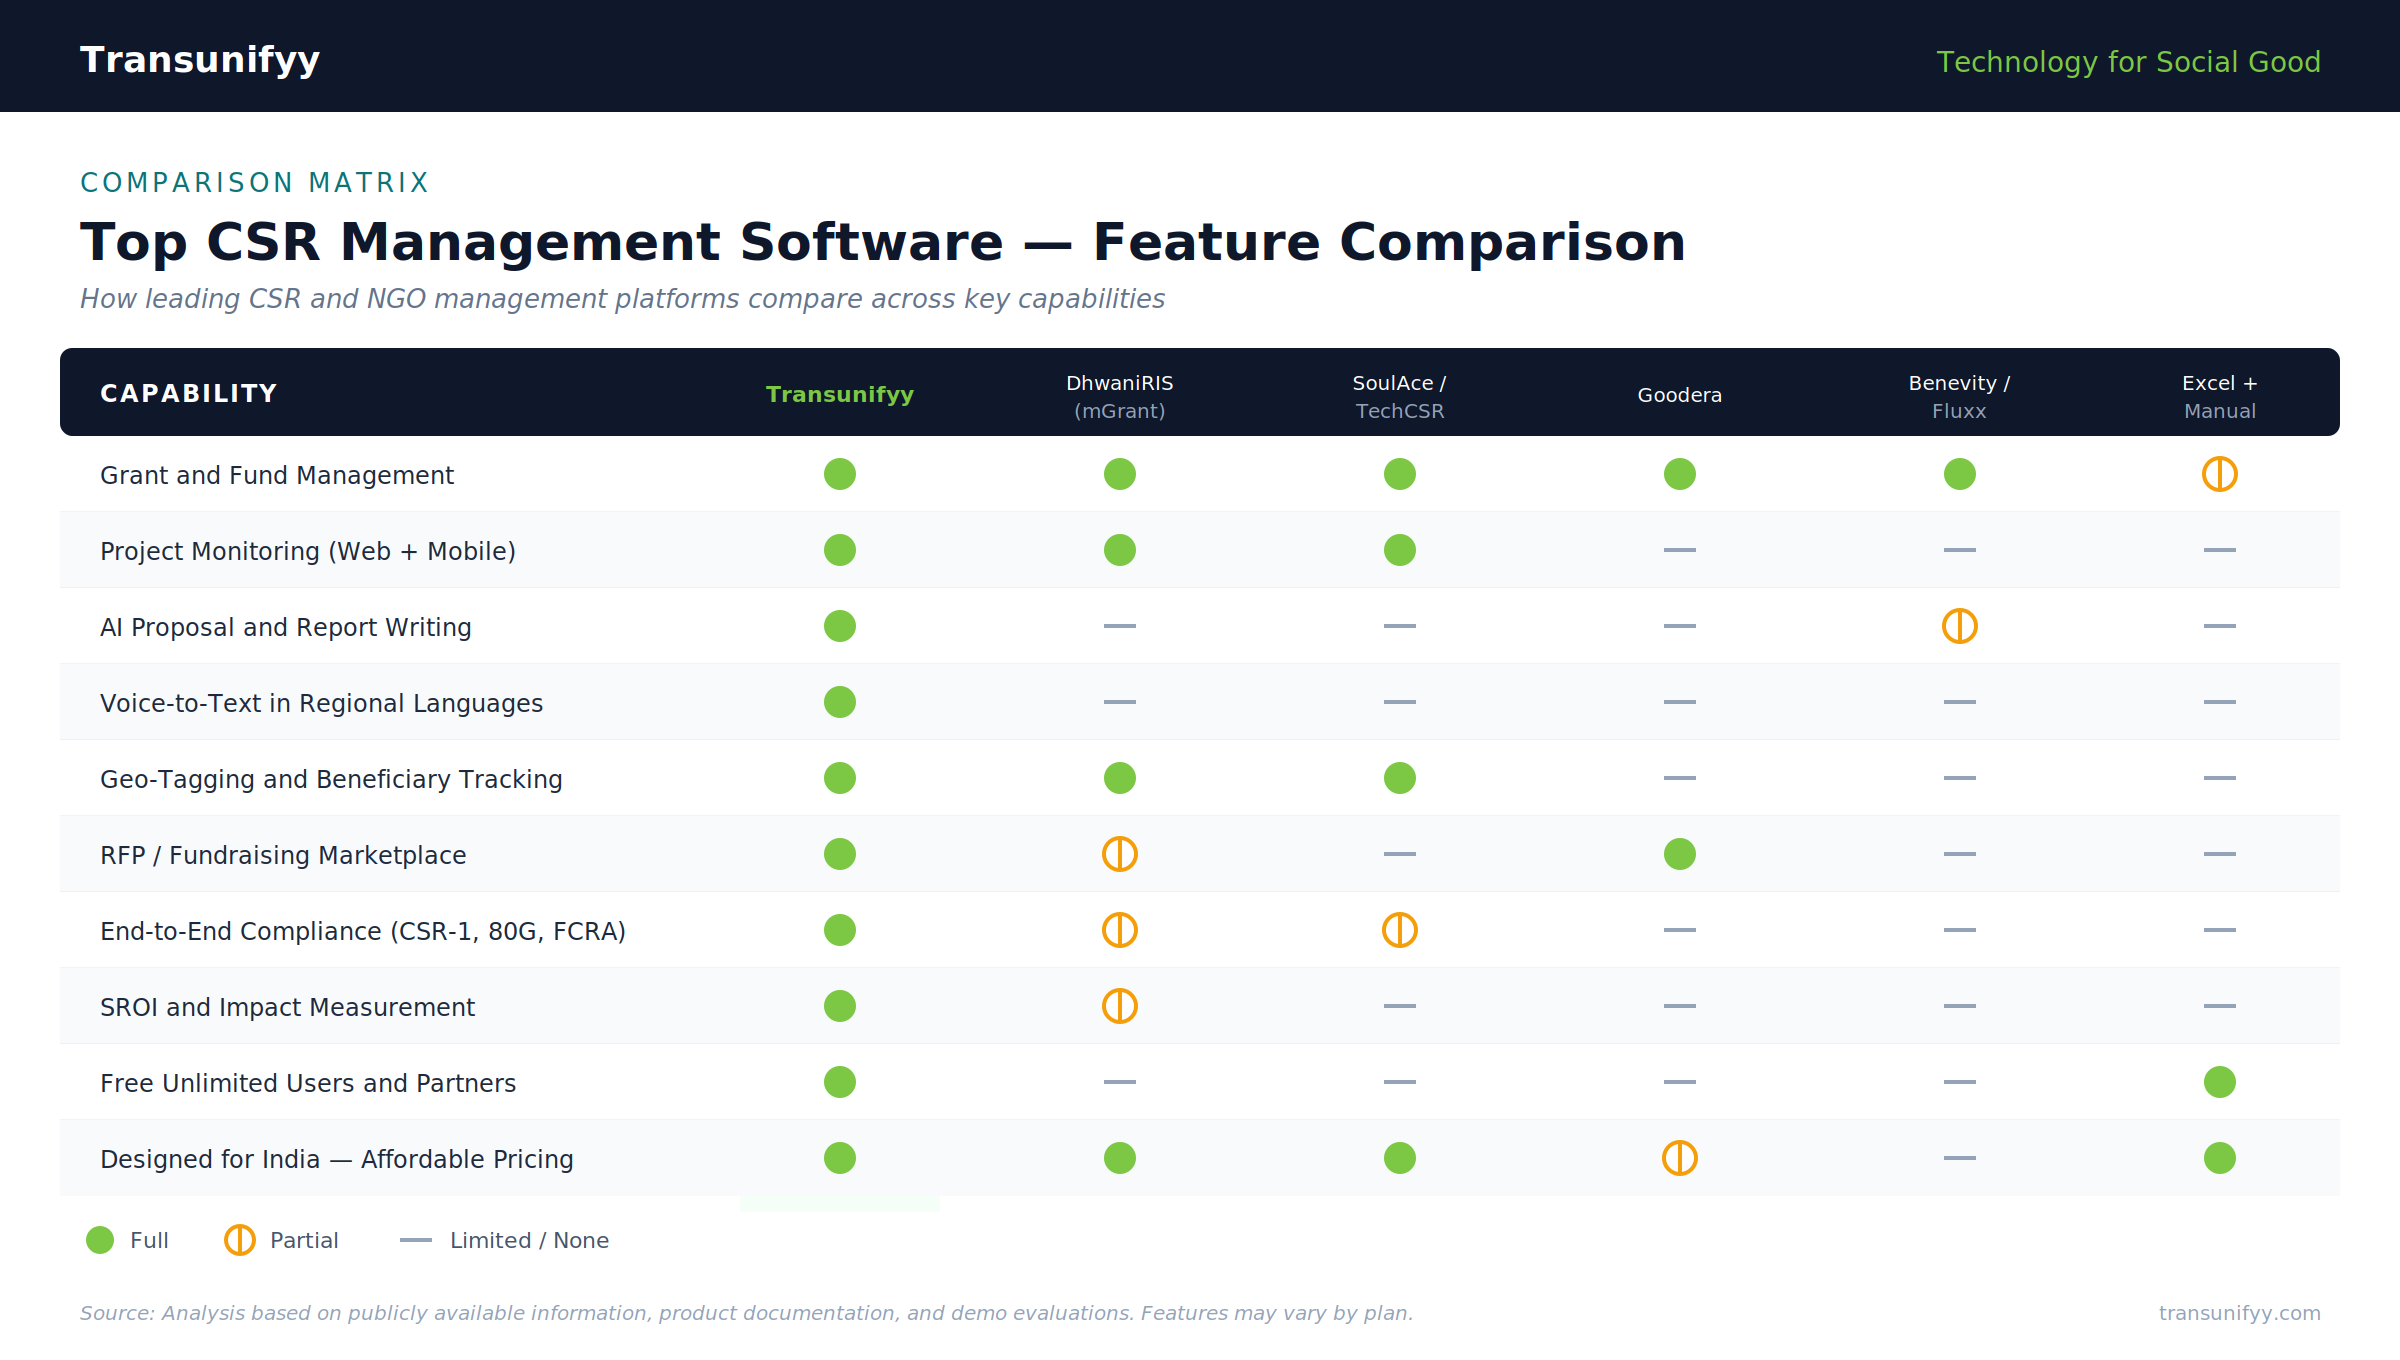Click the green Full legend dot

[100, 1240]
